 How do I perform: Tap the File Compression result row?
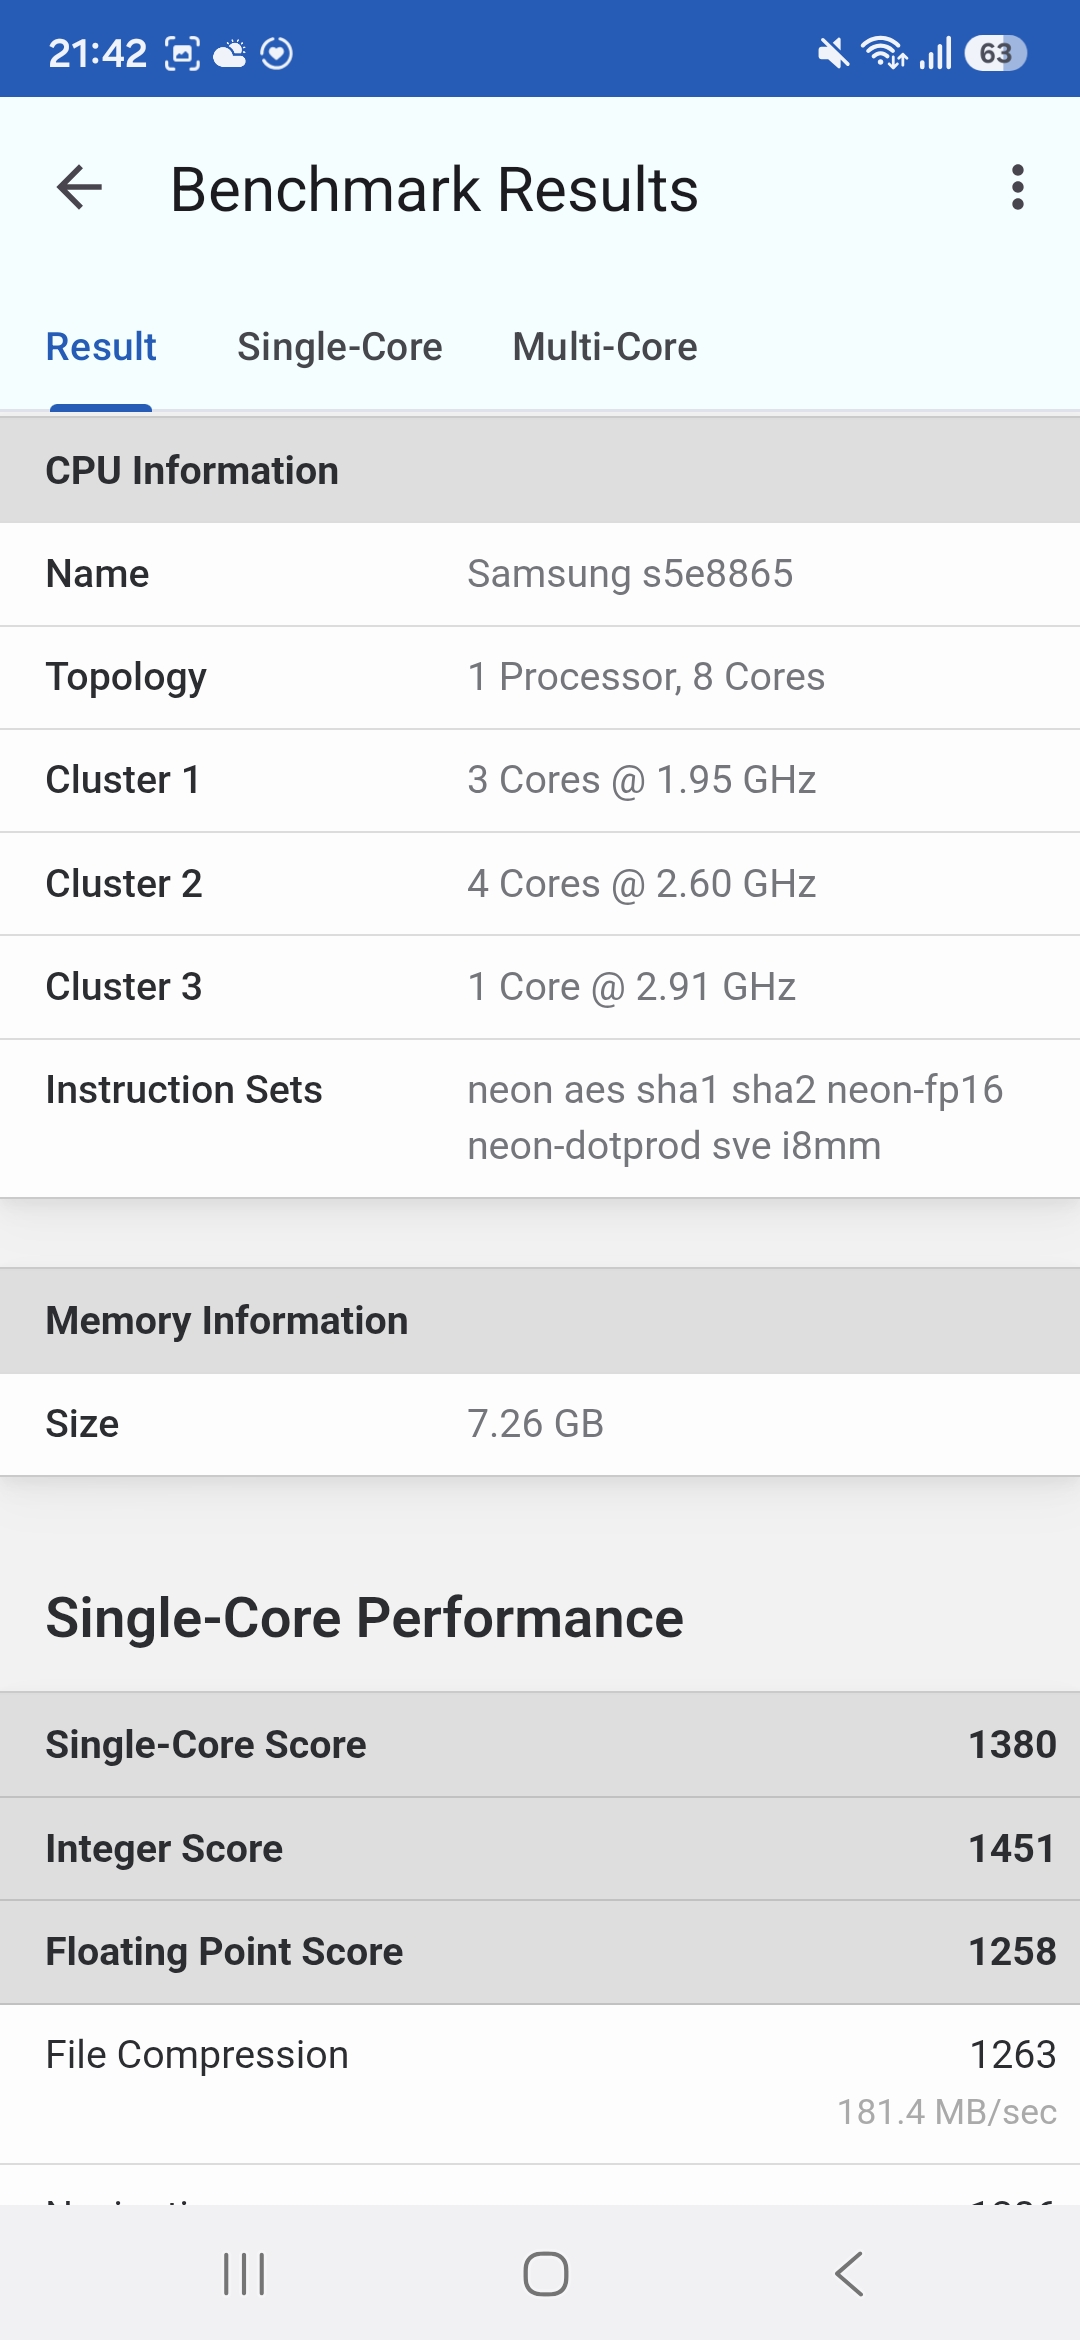click(x=540, y=2082)
